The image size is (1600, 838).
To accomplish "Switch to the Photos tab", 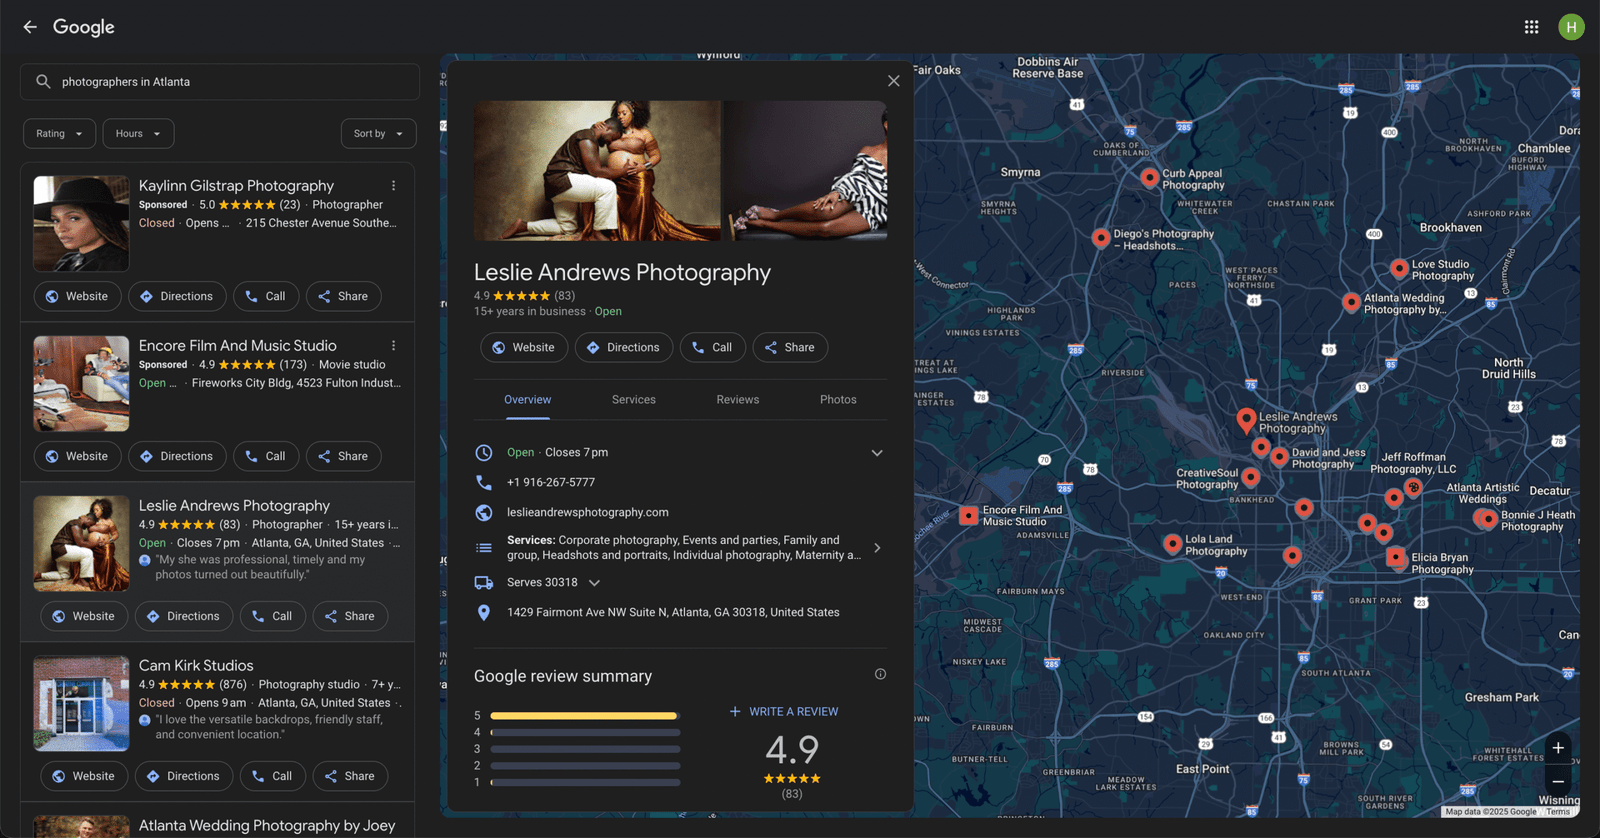I will click(838, 399).
